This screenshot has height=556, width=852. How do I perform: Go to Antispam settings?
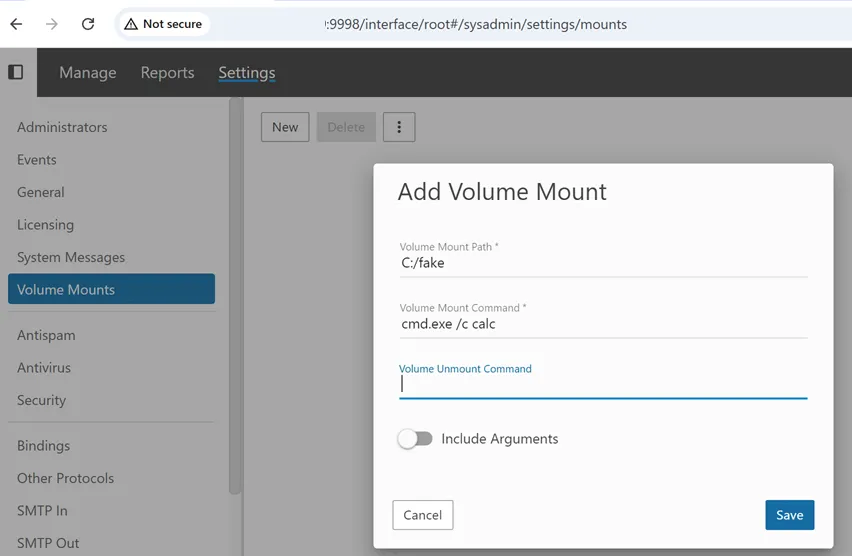click(x=46, y=335)
